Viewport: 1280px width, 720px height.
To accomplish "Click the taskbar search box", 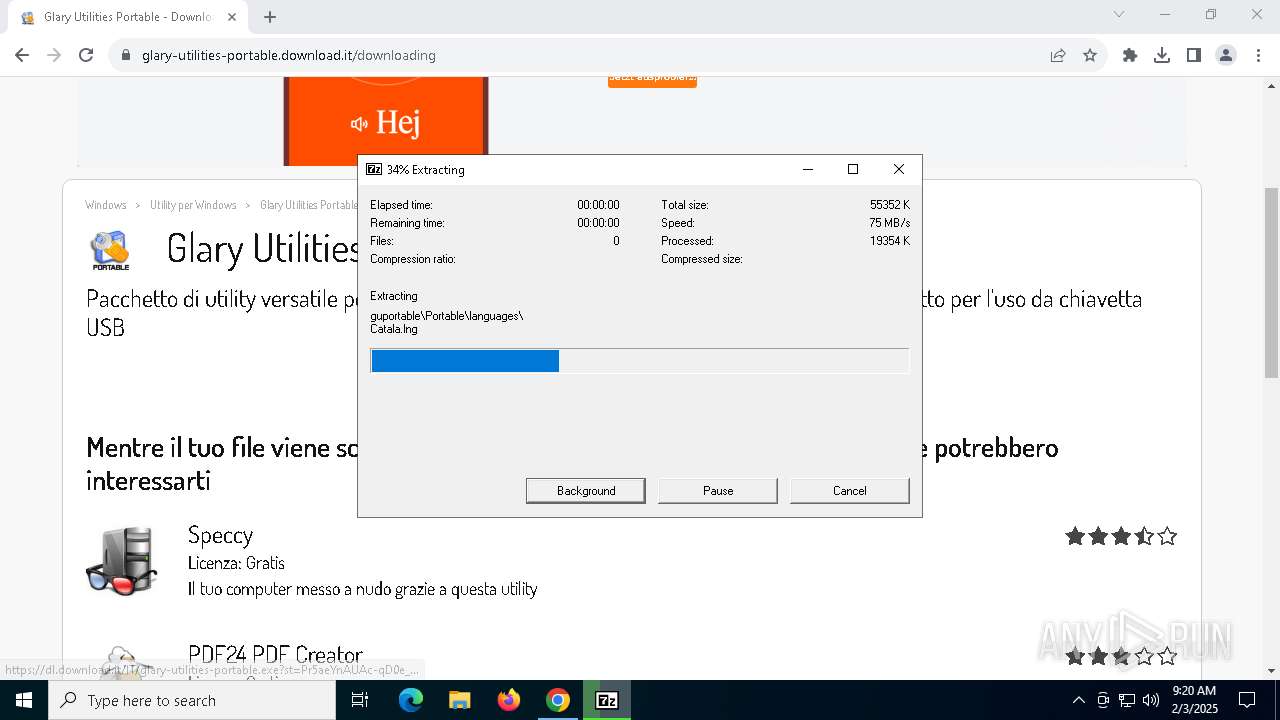I will point(192,700).
